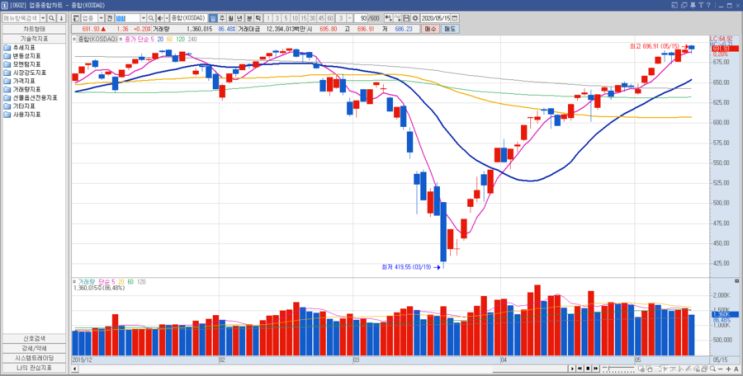Click the 전 button next to 업종 combo
This screenshot has height=376, width=743.
[x=109, y=18]
